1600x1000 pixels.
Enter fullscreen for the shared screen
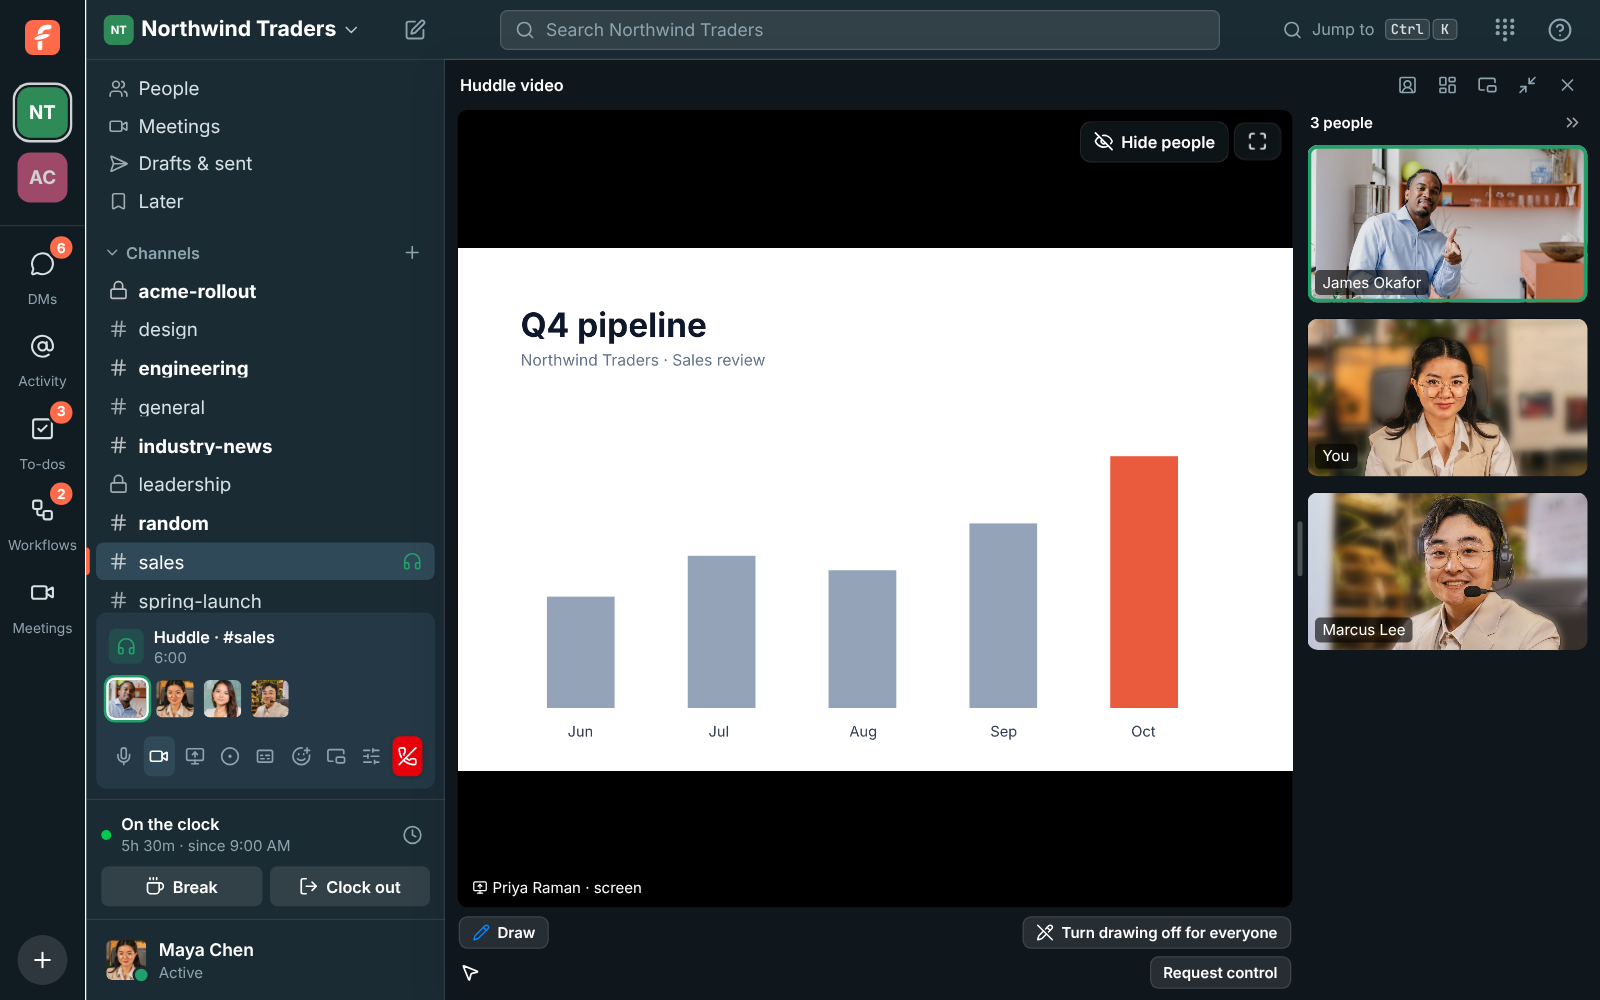(x=1257, y=142)
